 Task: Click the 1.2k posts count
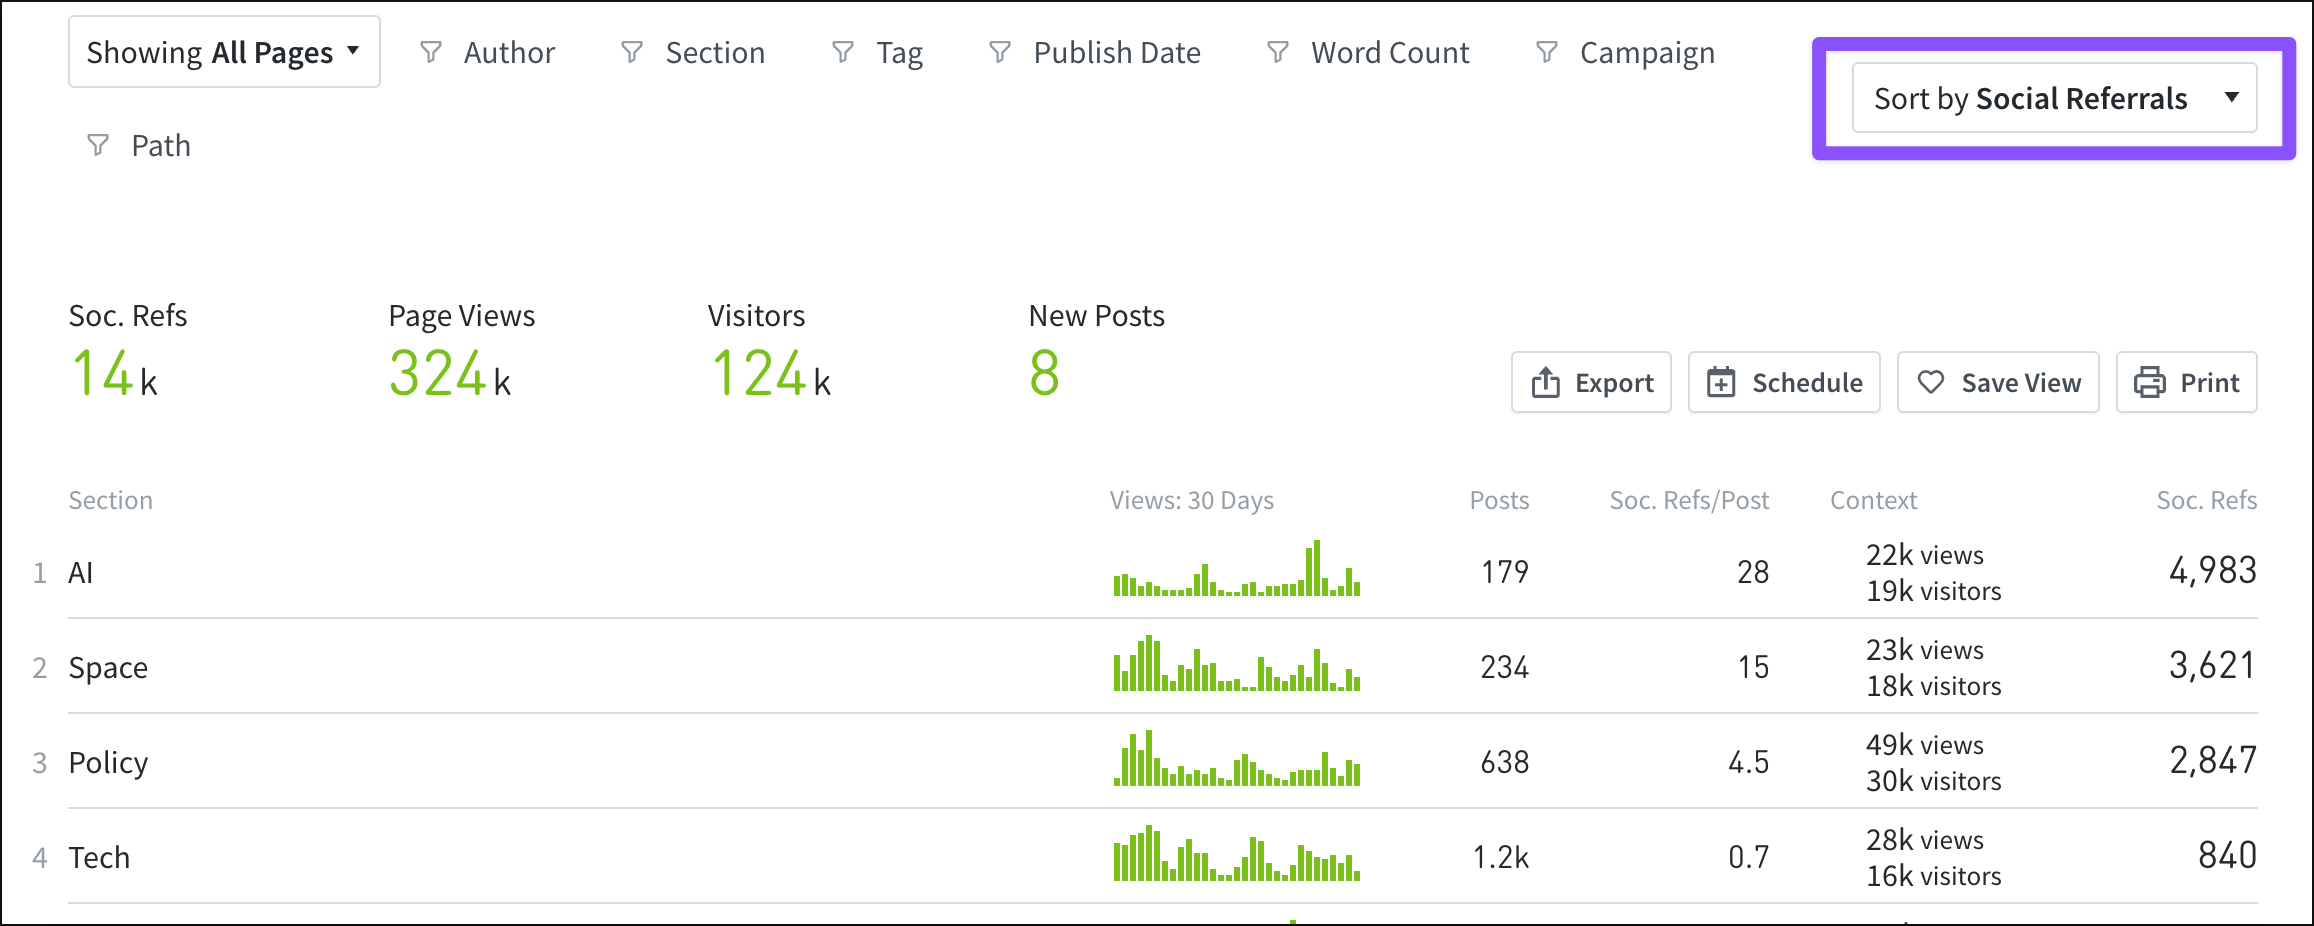1501,857
